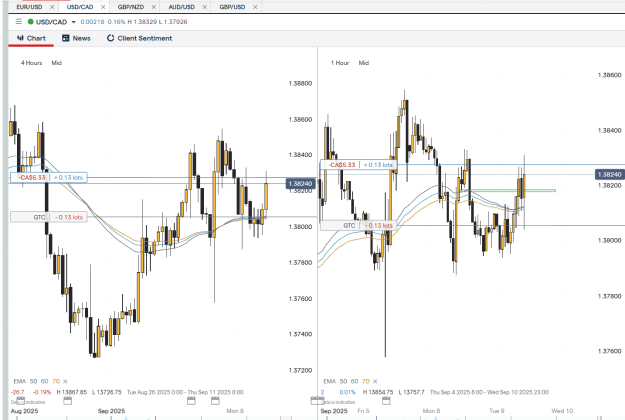Change the Mid price type on the 1-hour chart

tap(364, 63)
